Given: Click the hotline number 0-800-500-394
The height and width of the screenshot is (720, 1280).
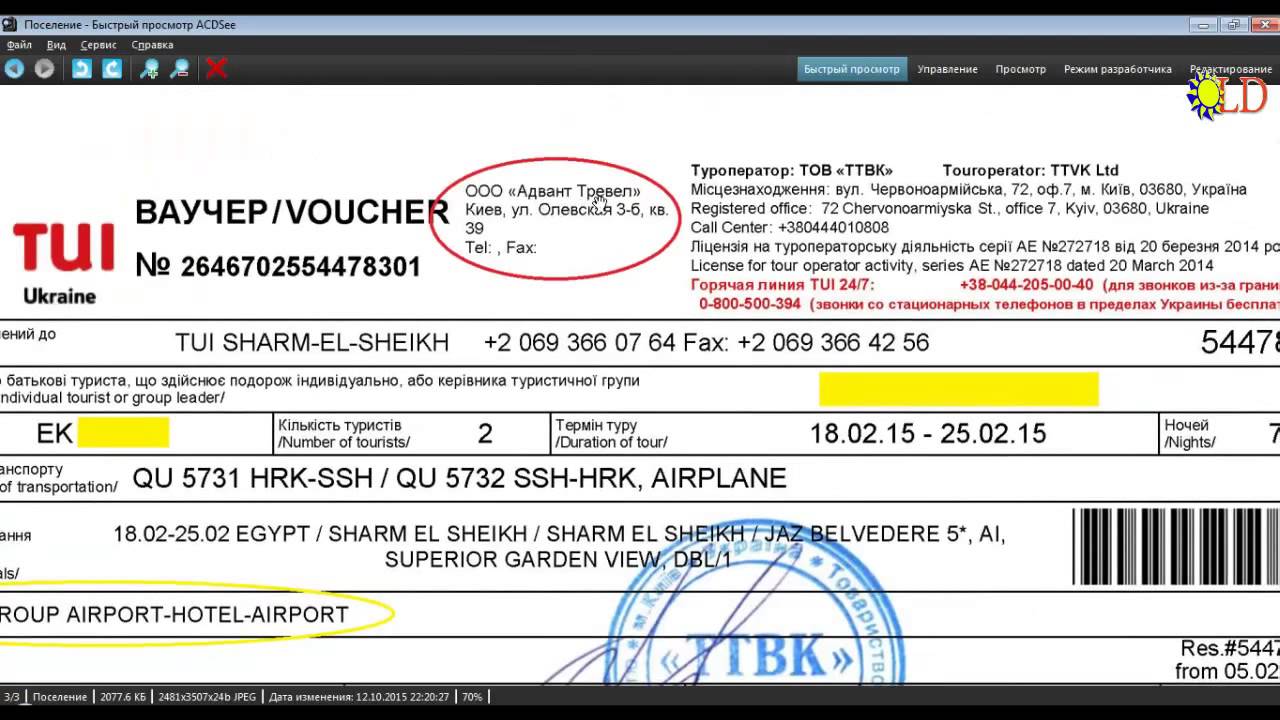Looking at the screenshot, I should [x=750, y=304].
